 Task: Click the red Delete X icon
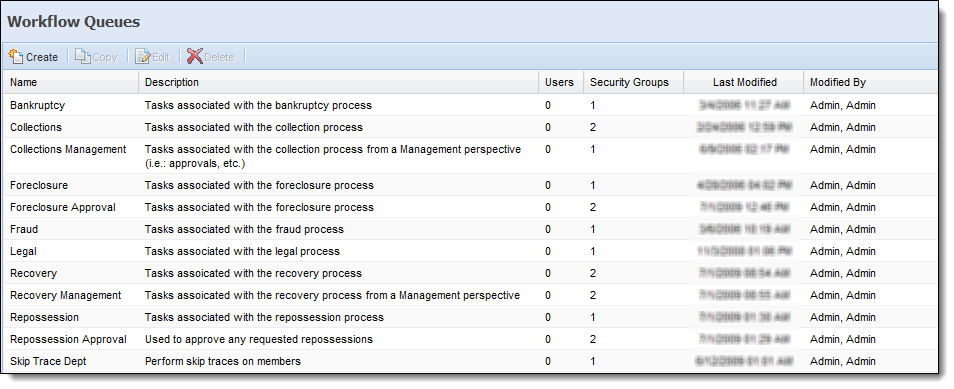tap(195, 57)
